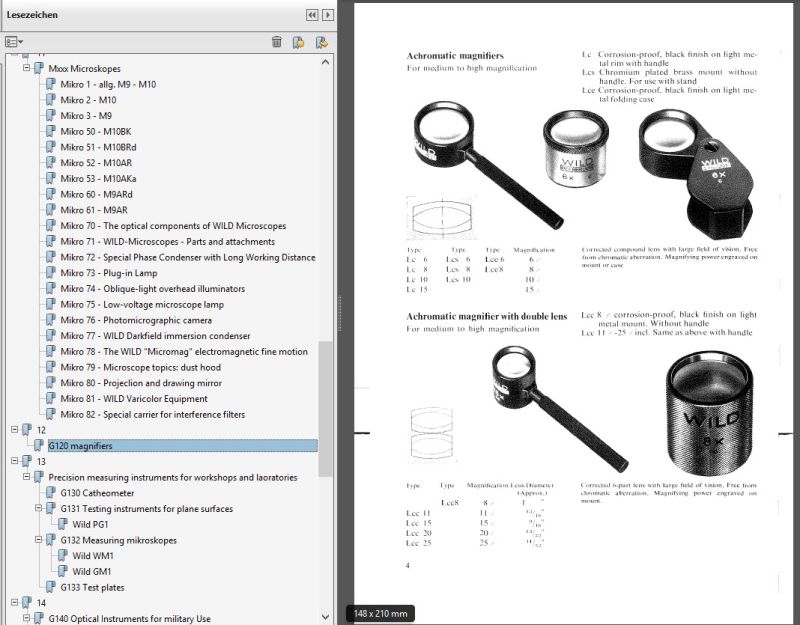Collapse Precision measuring instruments group

pyautogui.click(x=27, y=477)
